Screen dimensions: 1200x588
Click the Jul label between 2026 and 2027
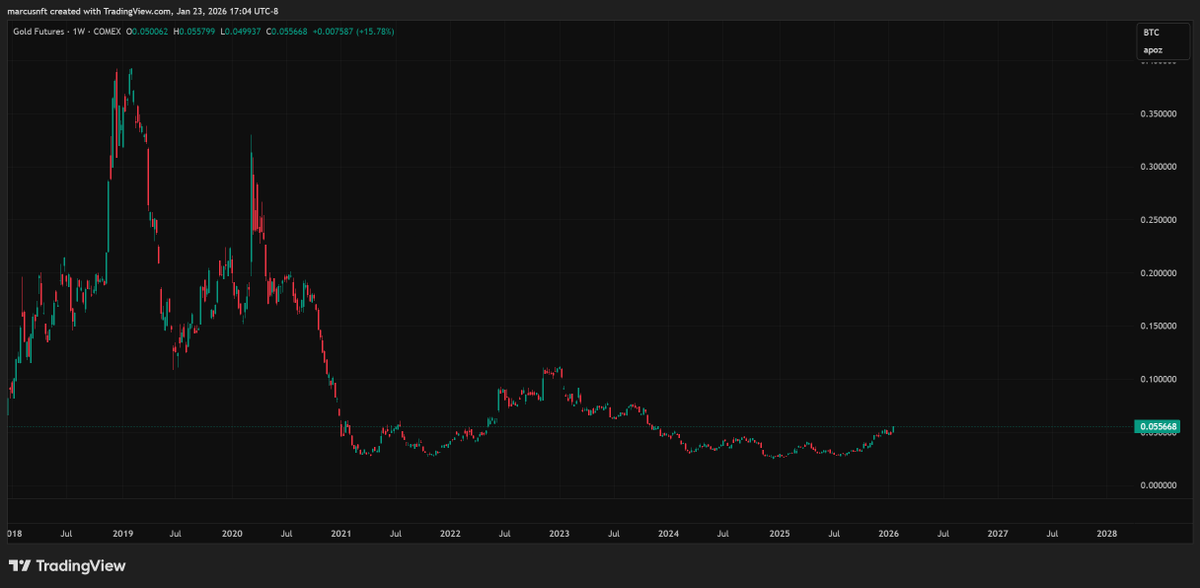942,534
